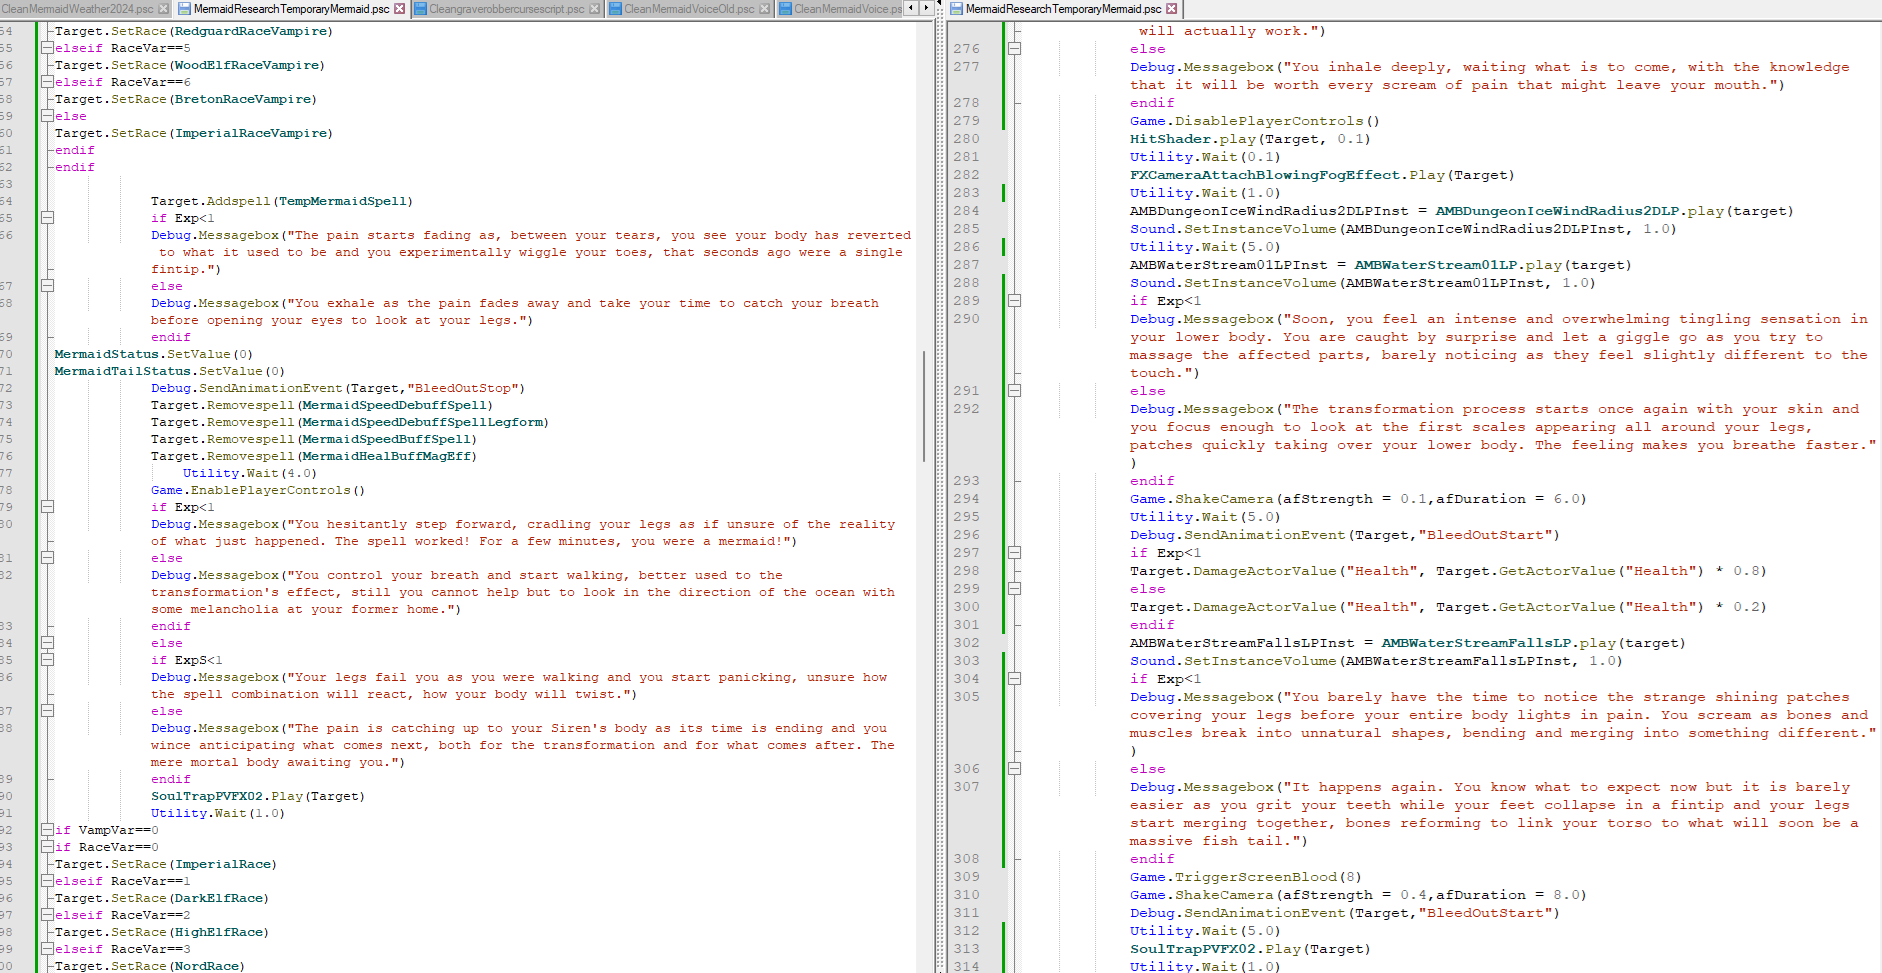
Task: Collapse the fold at 'elseif RaceVar==3'
Action: (47, 949)
